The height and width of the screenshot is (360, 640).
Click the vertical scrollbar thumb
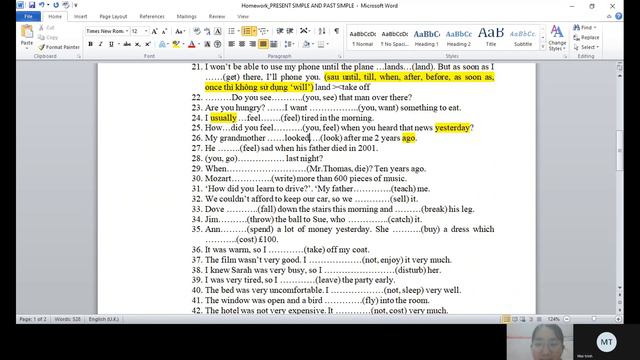click(x=620, y=150)
